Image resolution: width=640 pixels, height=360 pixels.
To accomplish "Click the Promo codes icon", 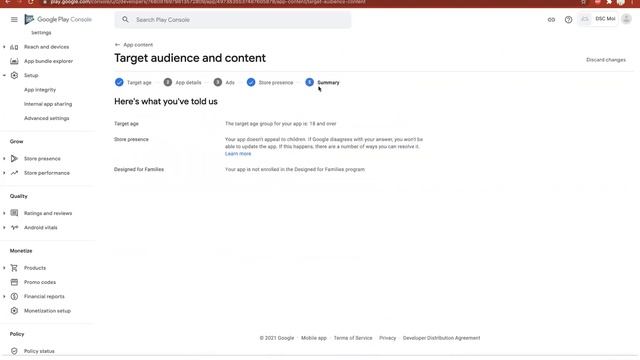I will 14,282.
